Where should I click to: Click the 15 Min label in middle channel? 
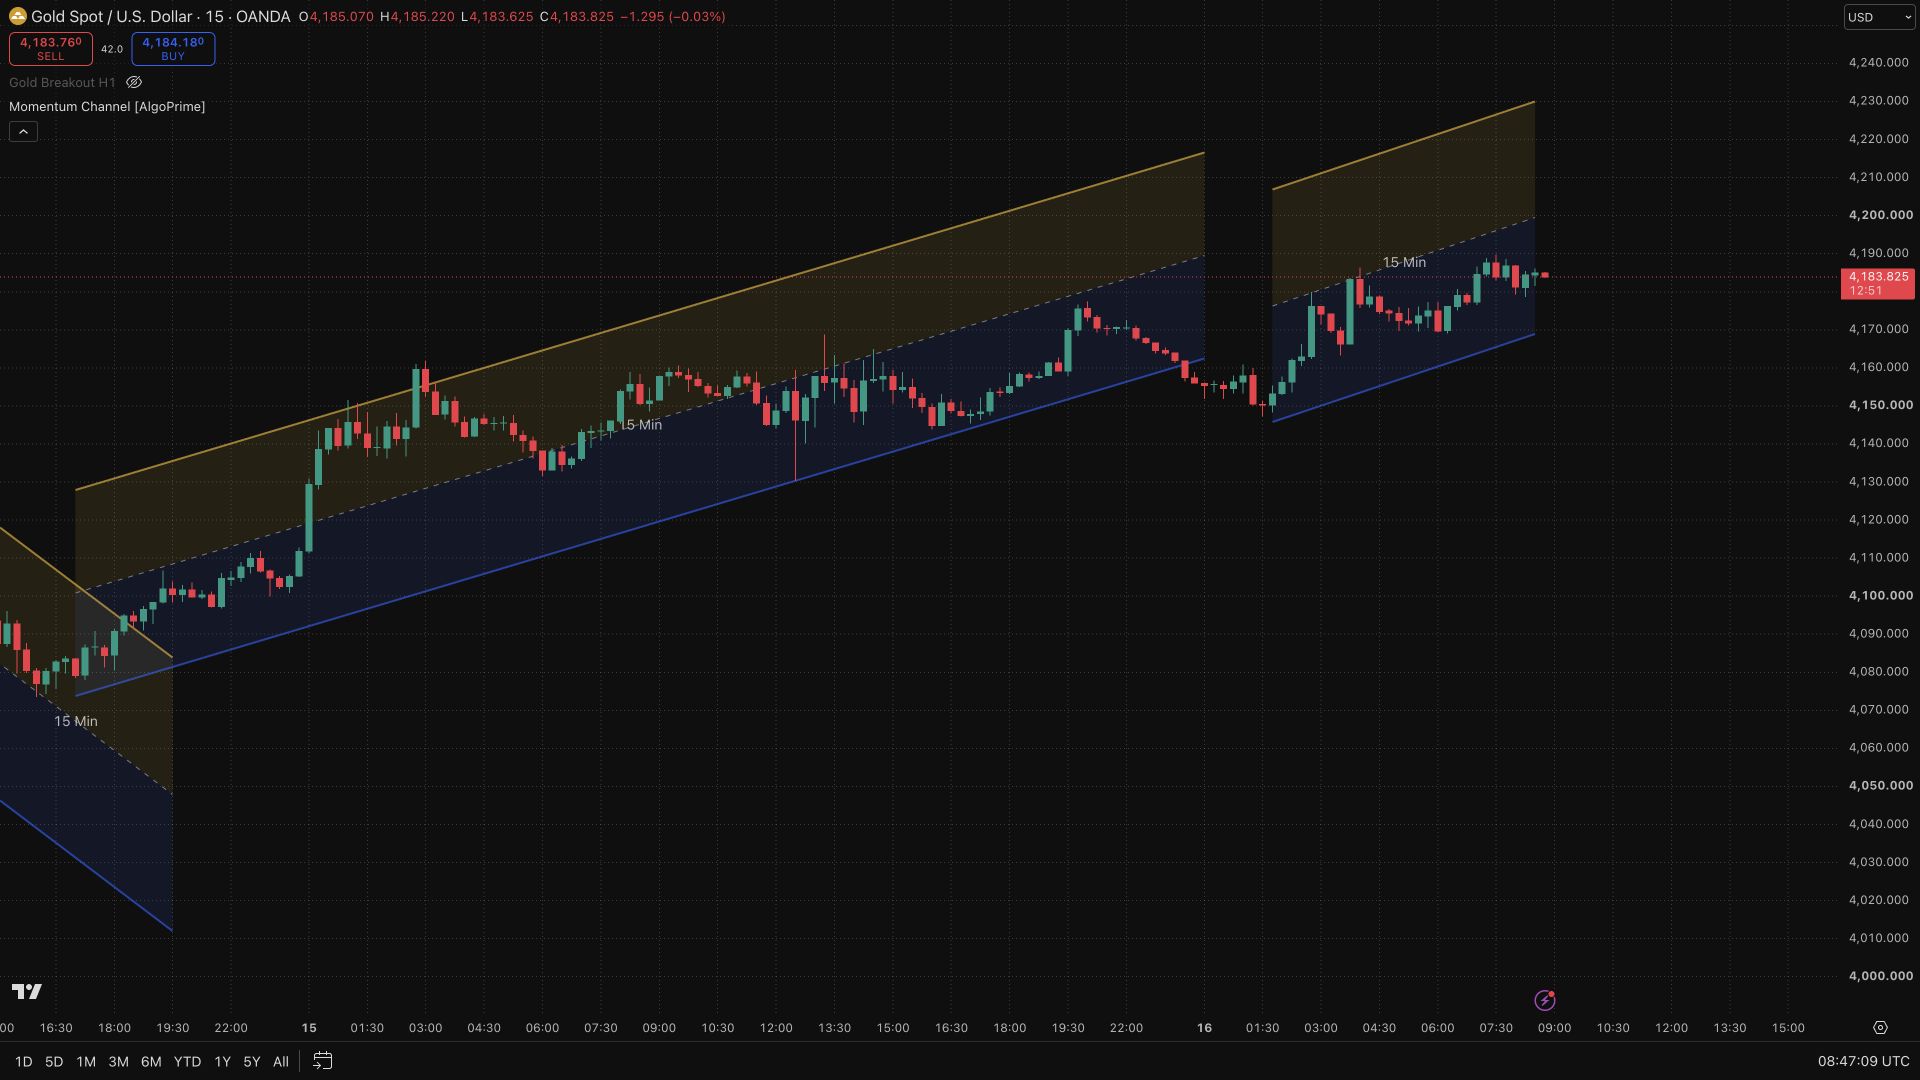[x=641, y=425]
